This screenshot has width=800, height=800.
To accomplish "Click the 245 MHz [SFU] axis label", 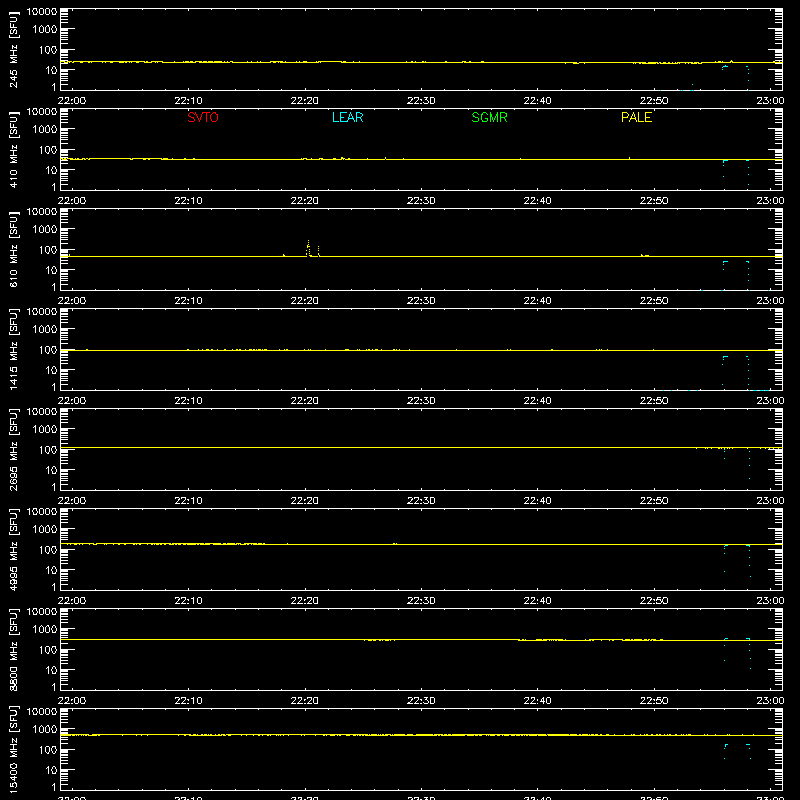I will (13, 50).
